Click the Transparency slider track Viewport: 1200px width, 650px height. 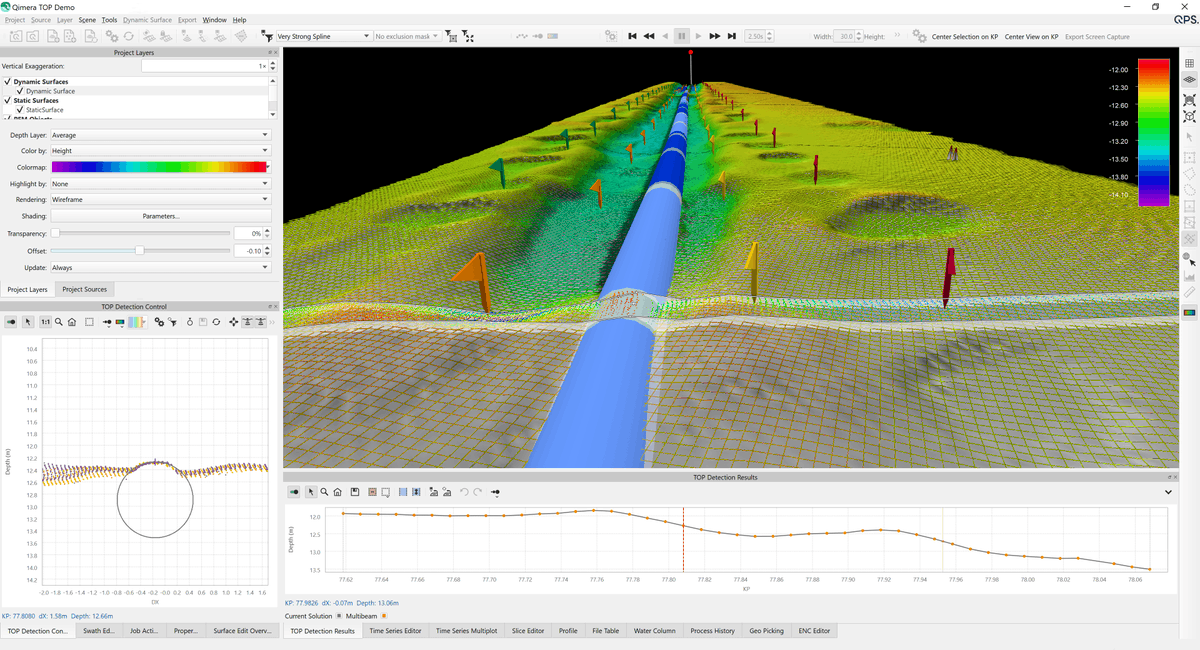coord(140,233)
